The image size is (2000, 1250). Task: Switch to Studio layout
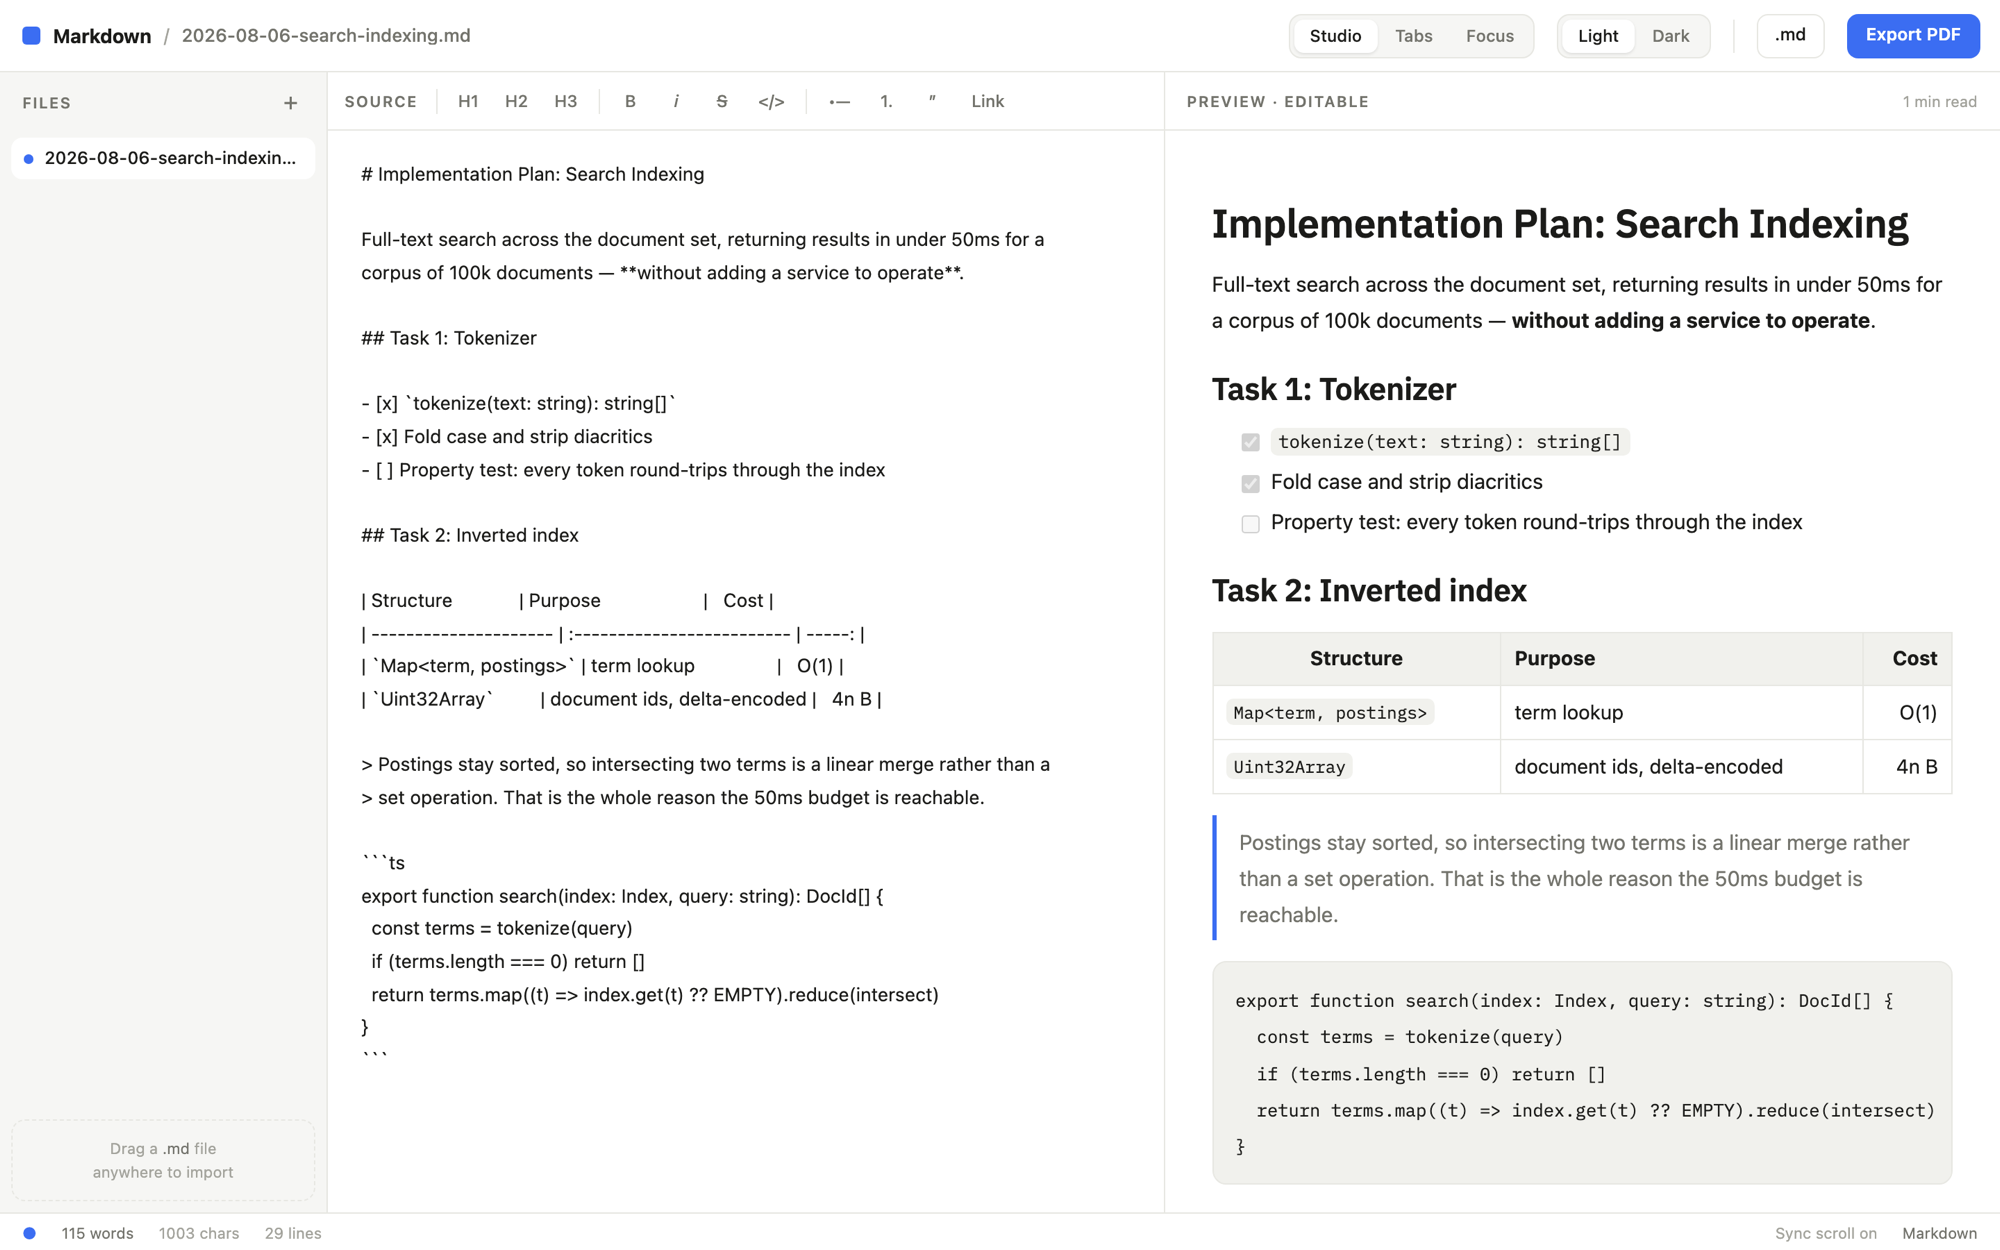tap(1335, 36)
